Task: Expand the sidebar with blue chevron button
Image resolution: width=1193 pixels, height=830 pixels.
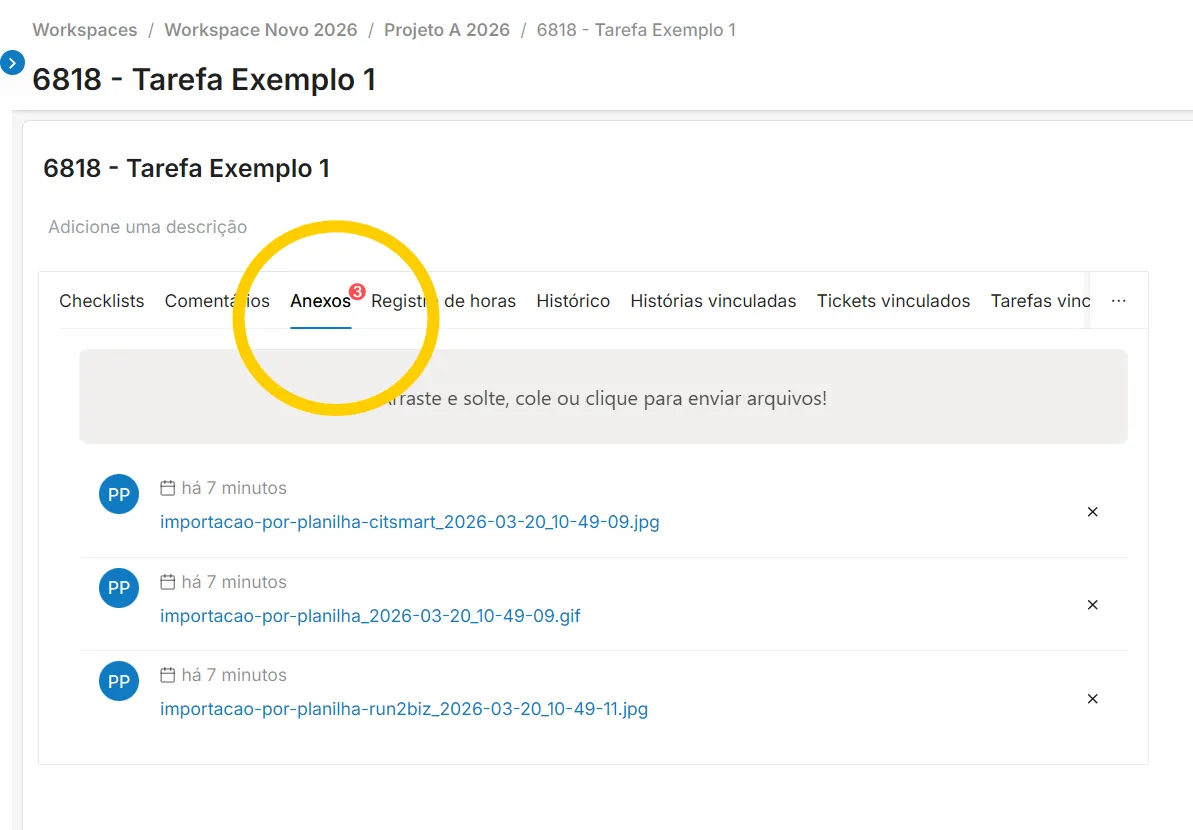Action: (x=12, y=62)
